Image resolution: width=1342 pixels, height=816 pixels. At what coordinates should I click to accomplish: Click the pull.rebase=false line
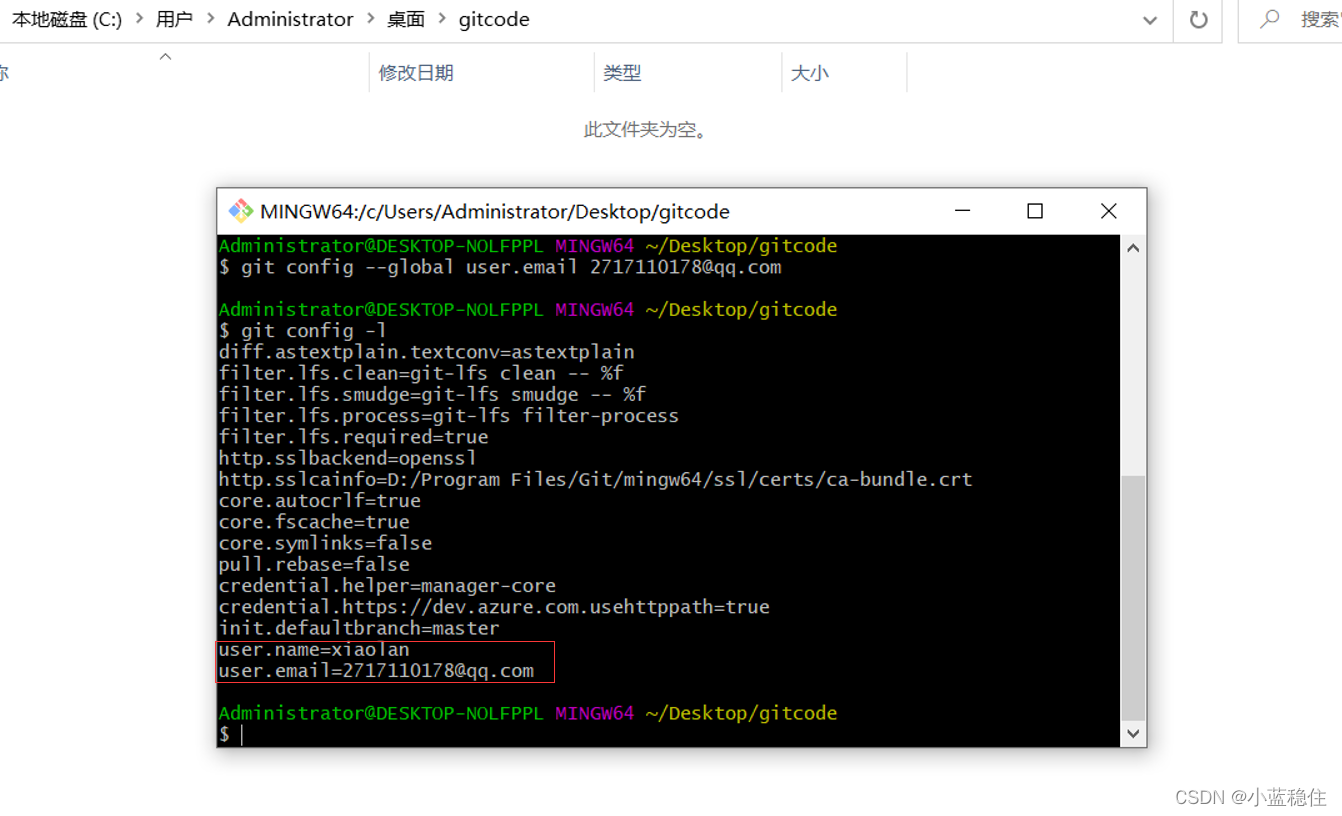[x=314, y=565]
